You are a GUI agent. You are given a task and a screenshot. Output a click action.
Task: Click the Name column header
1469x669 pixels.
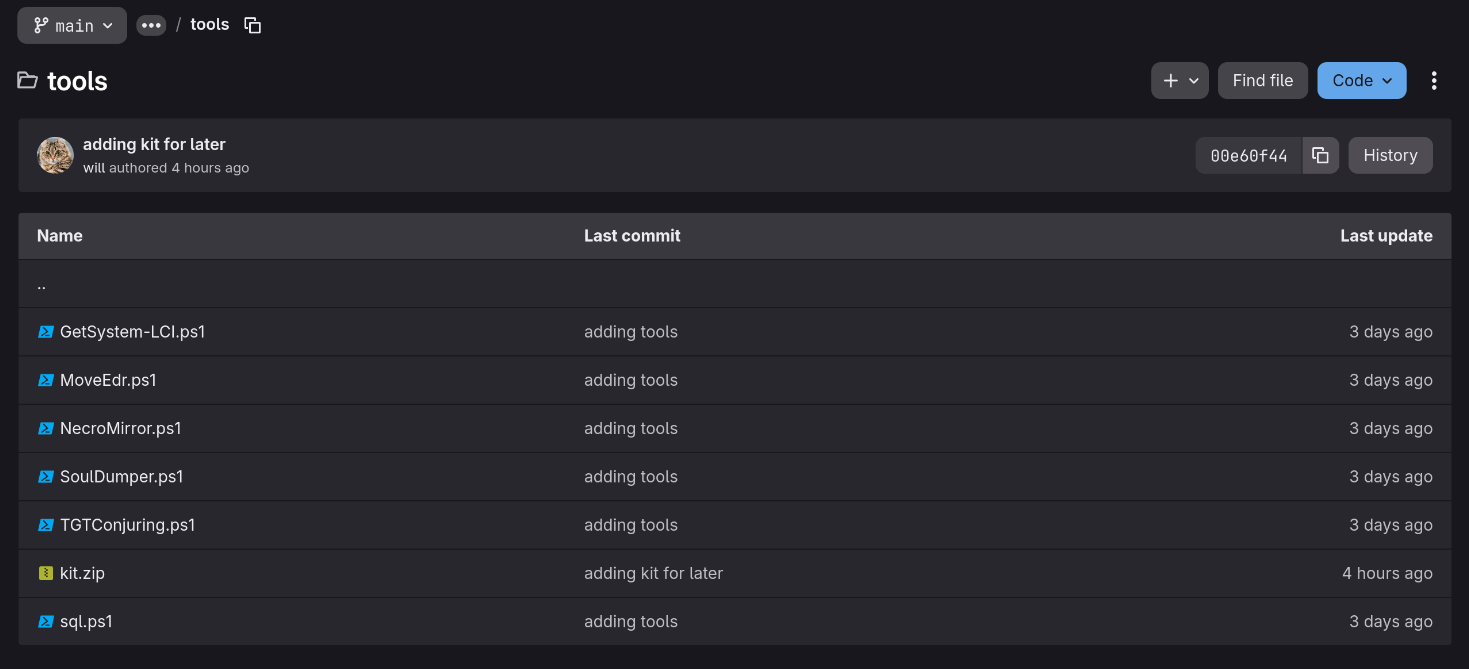point(59,236)
